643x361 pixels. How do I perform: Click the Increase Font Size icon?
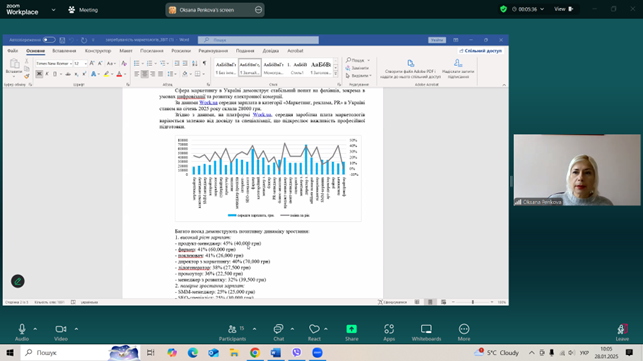tap(92, 63)
